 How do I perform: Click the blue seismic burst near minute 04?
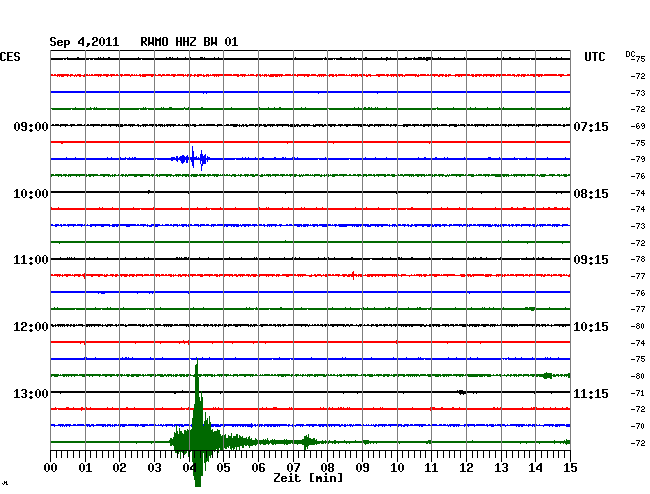pyautogui.click(x=191, y=158)
